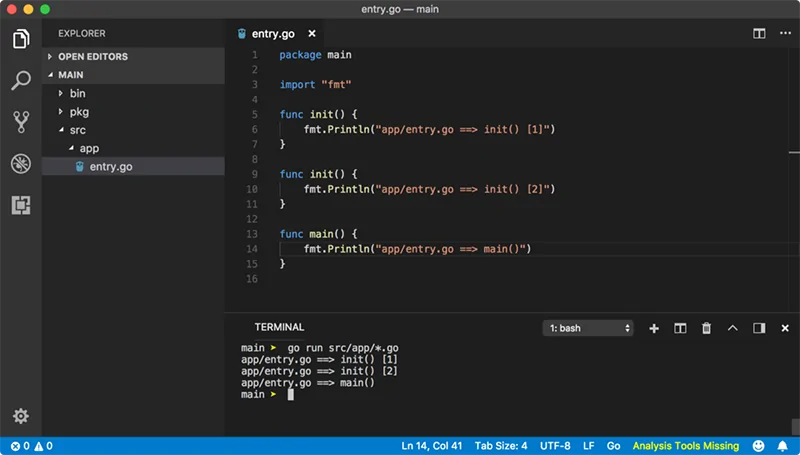Open the Source Control view
The width and height of the screenshot is (800, 455).
20,122
